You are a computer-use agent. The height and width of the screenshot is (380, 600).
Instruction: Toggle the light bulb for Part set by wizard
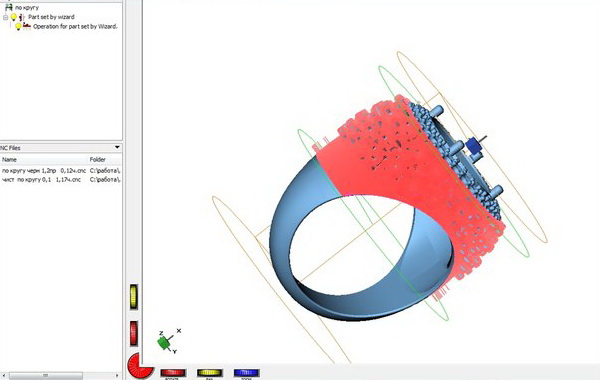14,17
